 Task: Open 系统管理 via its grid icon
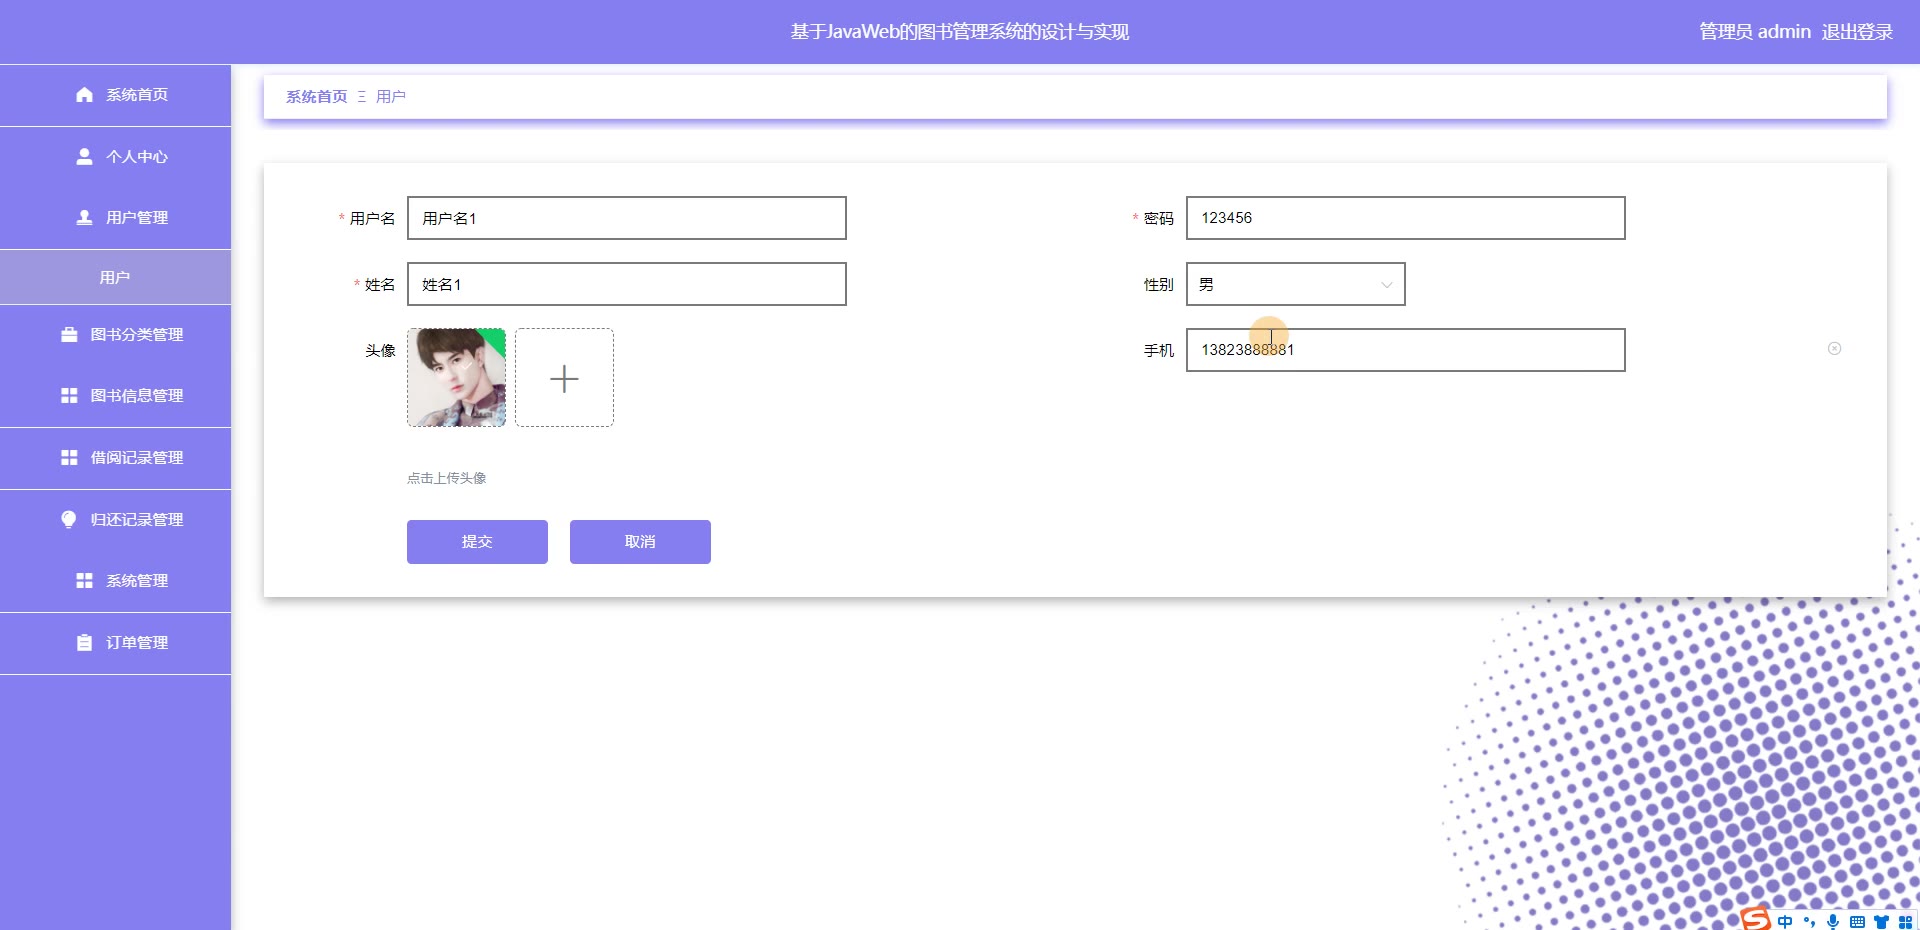click(84, 581)
